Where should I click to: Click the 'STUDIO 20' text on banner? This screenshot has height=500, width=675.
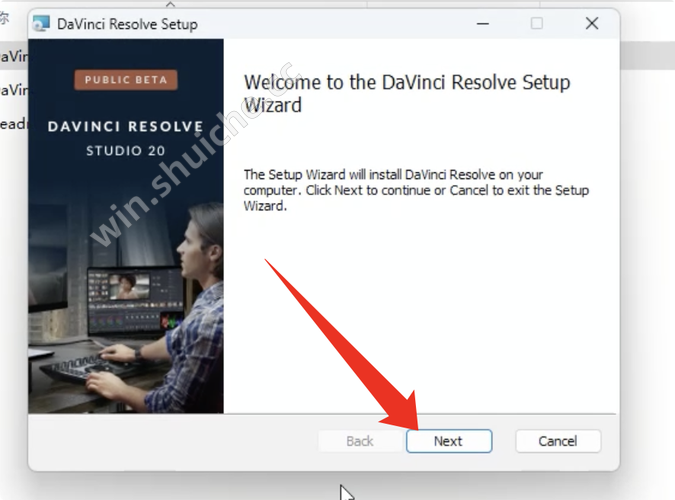(x=126, y=151)
